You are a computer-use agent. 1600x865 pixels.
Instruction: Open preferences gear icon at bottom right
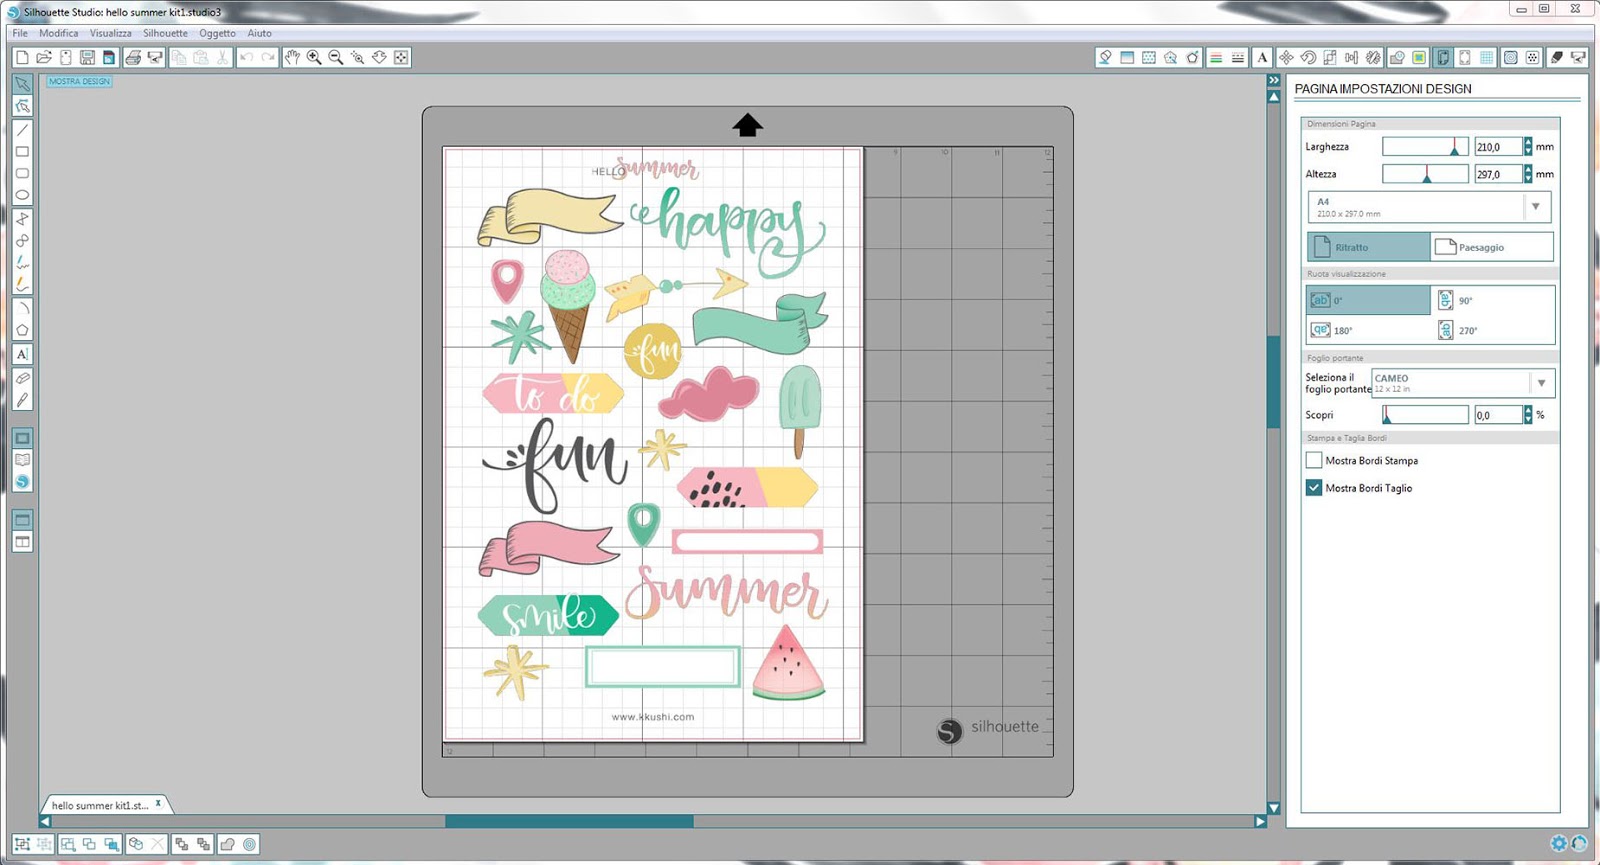(1558, 843)
